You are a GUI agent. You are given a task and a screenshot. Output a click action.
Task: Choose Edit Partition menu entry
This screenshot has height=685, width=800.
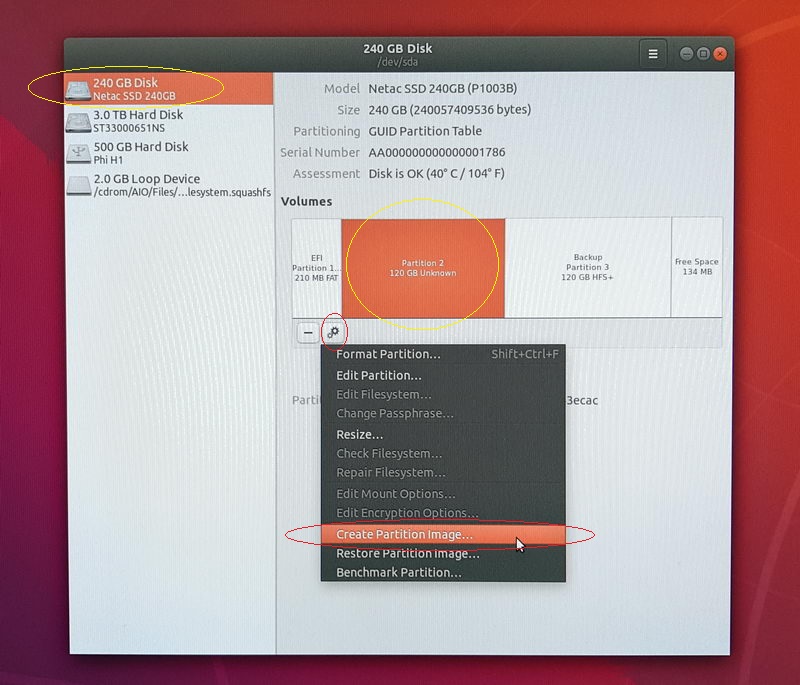coord(443,375)
